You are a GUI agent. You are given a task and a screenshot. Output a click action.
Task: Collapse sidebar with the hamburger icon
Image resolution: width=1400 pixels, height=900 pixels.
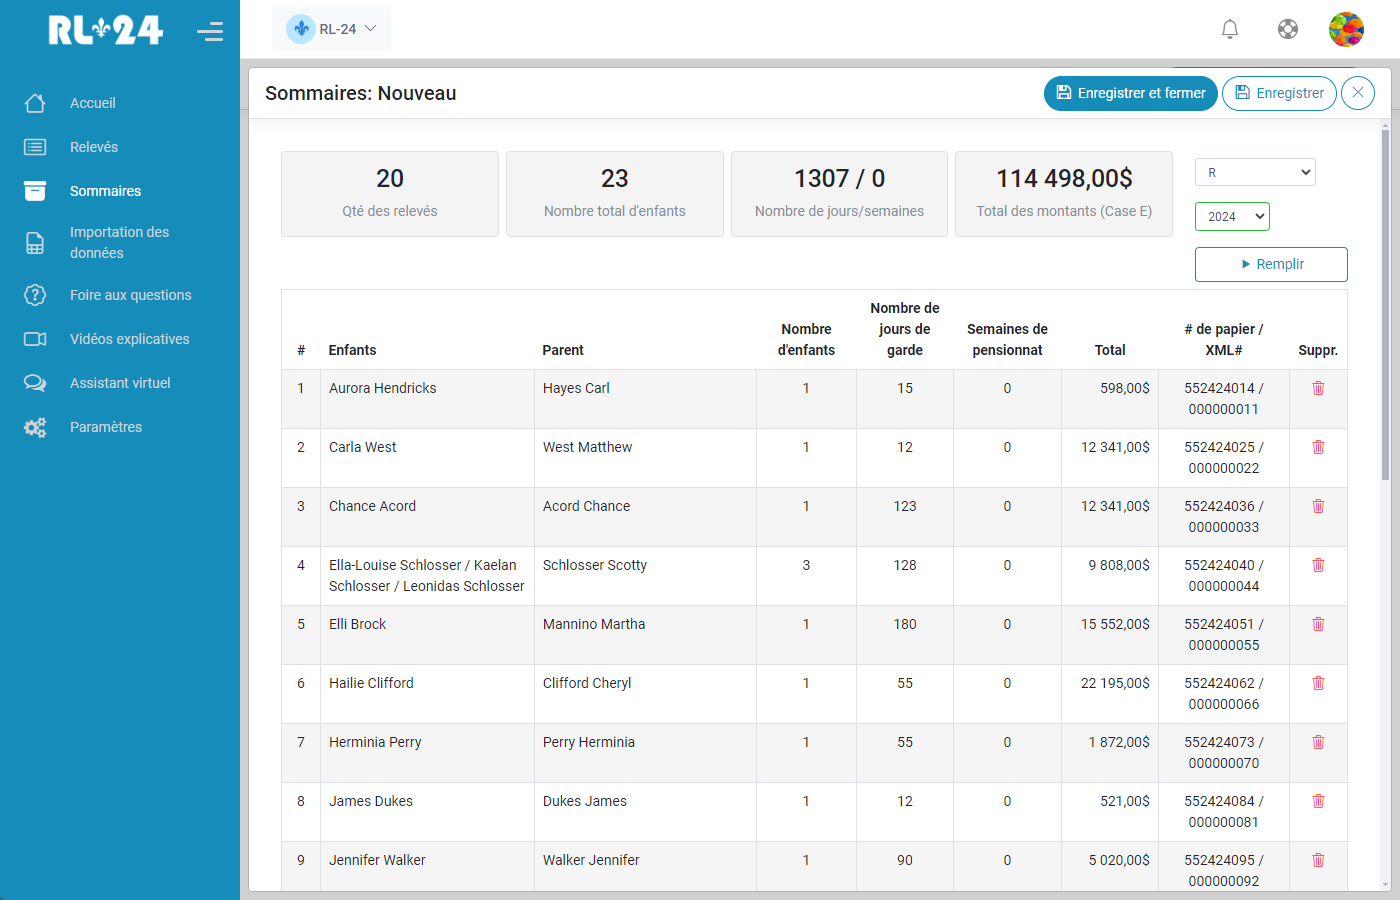click(210, 32)
